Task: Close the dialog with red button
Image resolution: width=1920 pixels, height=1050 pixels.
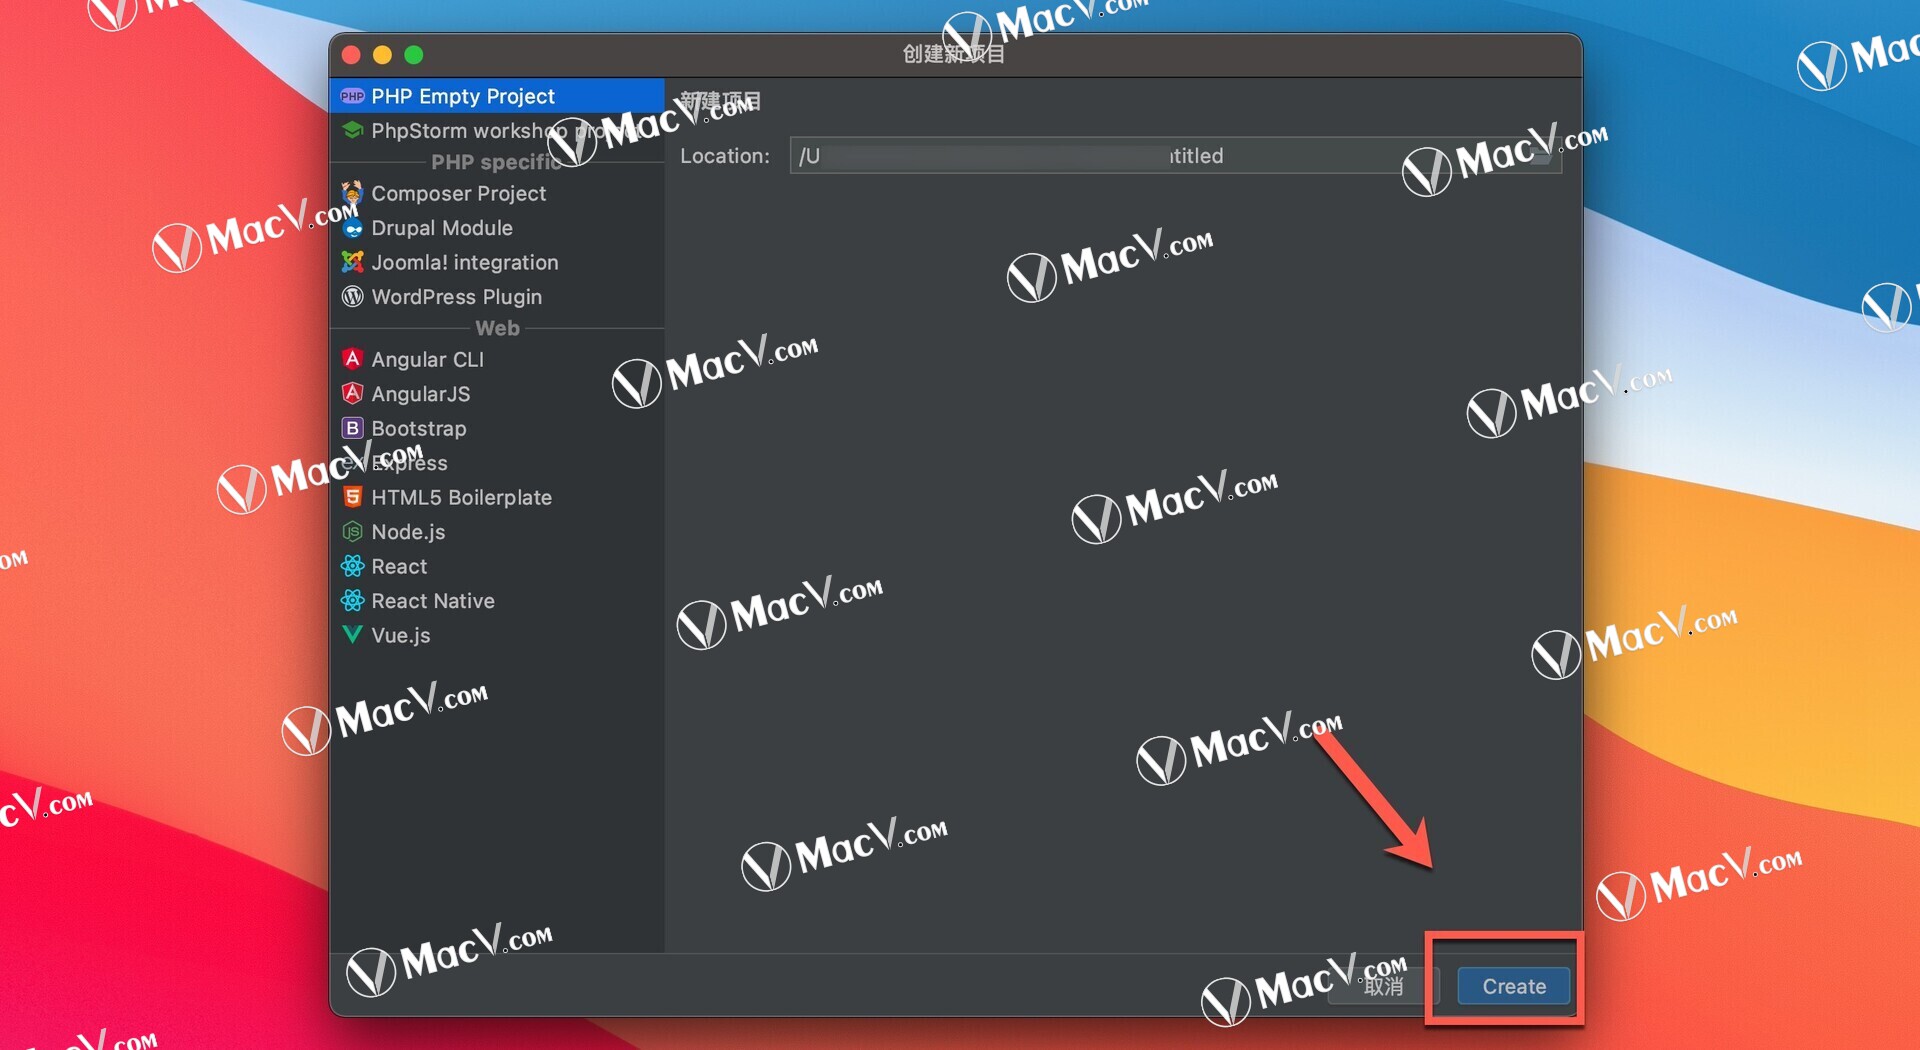Action: (x=351, y=54)
